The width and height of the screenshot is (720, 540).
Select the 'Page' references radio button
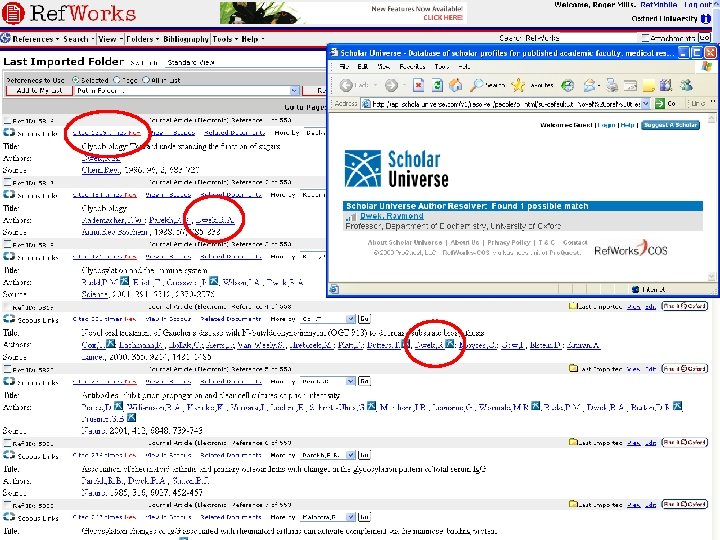(117, 80)
